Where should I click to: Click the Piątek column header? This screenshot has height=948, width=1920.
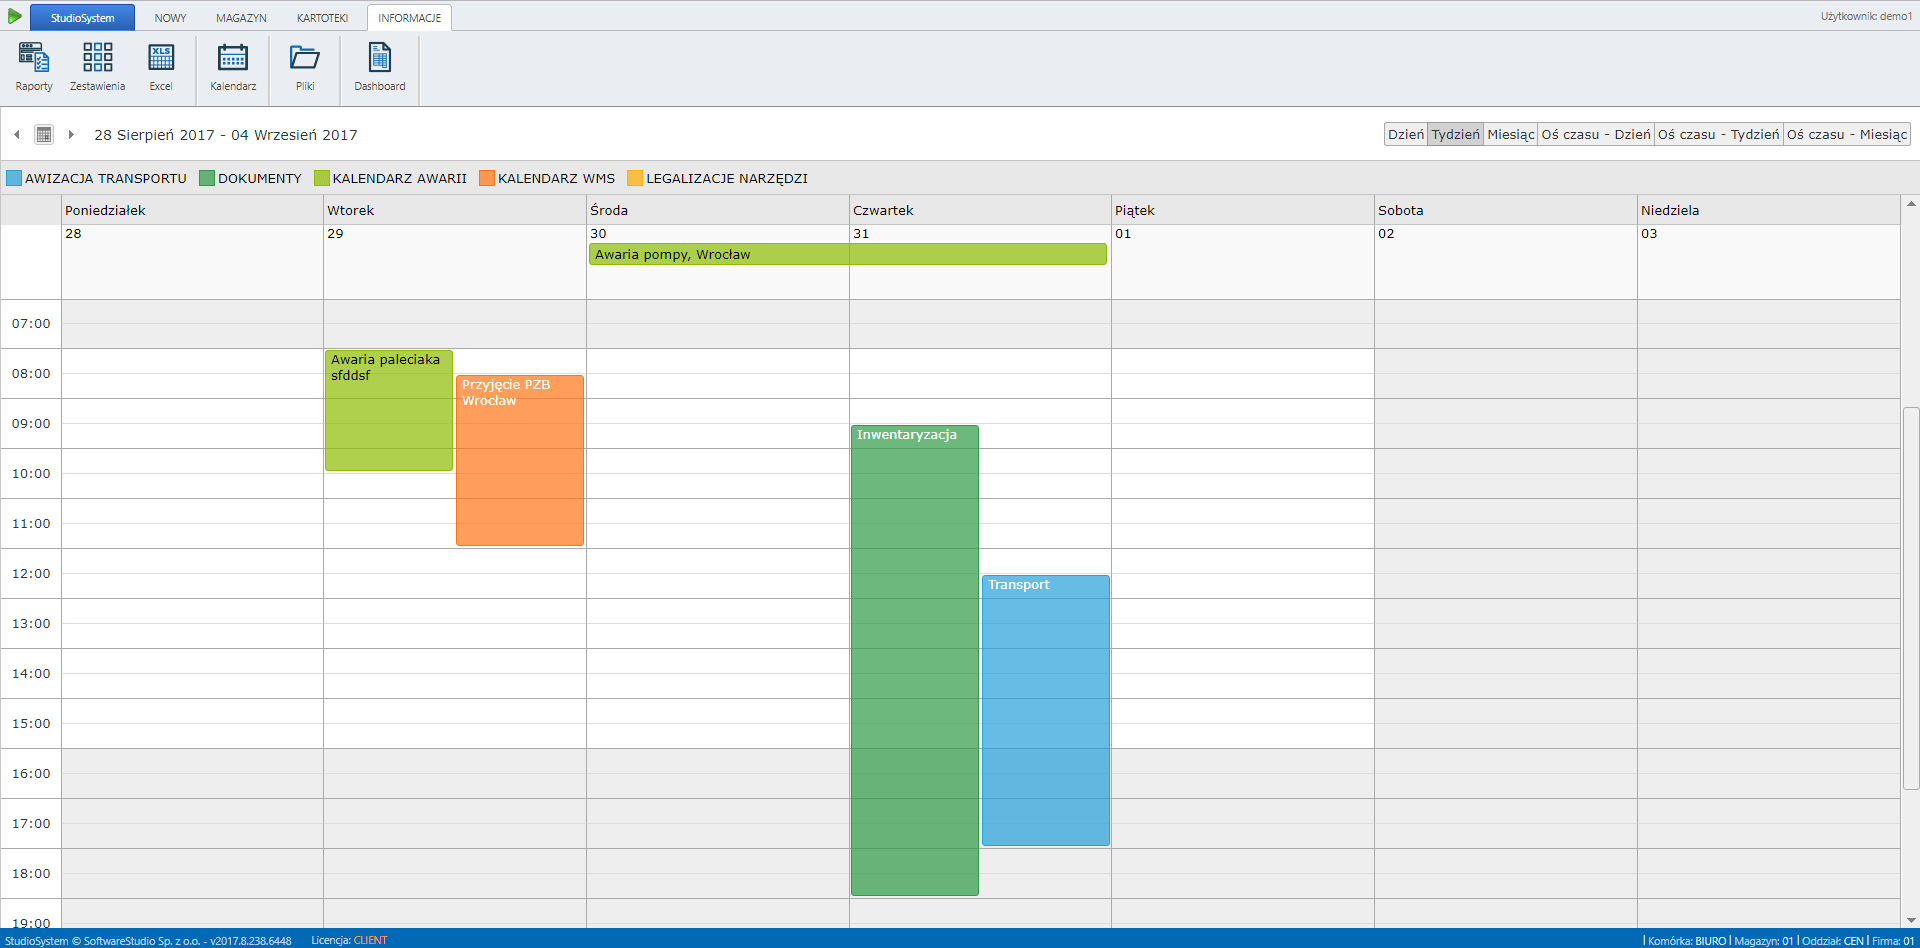pyautogui.click(x=1243, y=210)
